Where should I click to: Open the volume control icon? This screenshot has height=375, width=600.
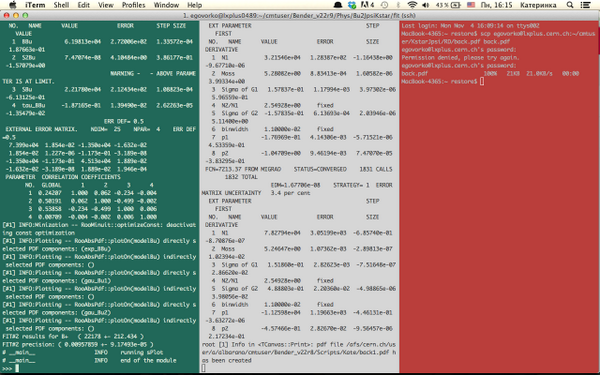pyautogui.click(x=426, y=5)
